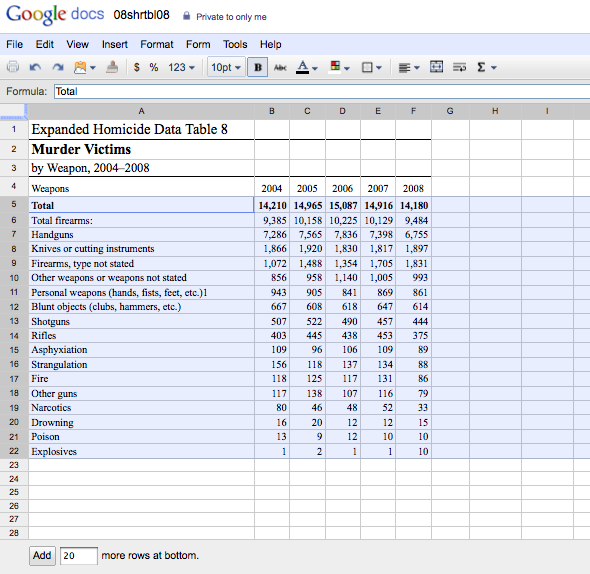Select the 'Total firearms:' cell
Screen dimensions: 590x574
tap(141, 220)
